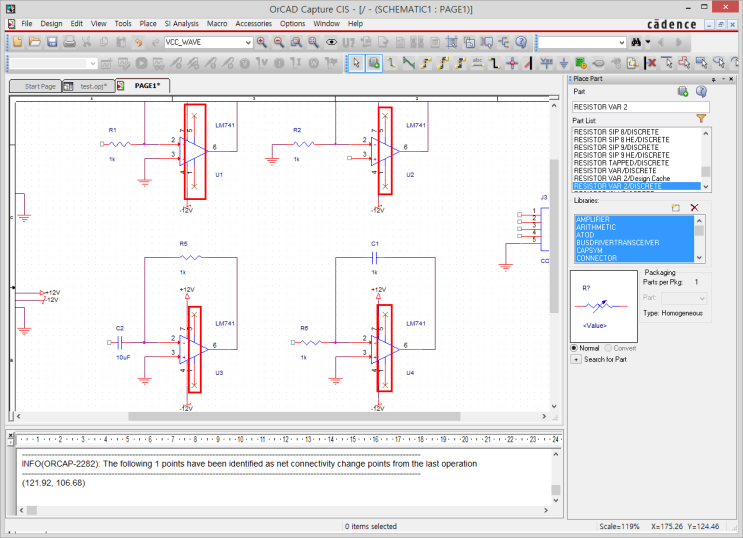Activate the Select arrow tool
743x538 pixels.
(x=356, y=63)
